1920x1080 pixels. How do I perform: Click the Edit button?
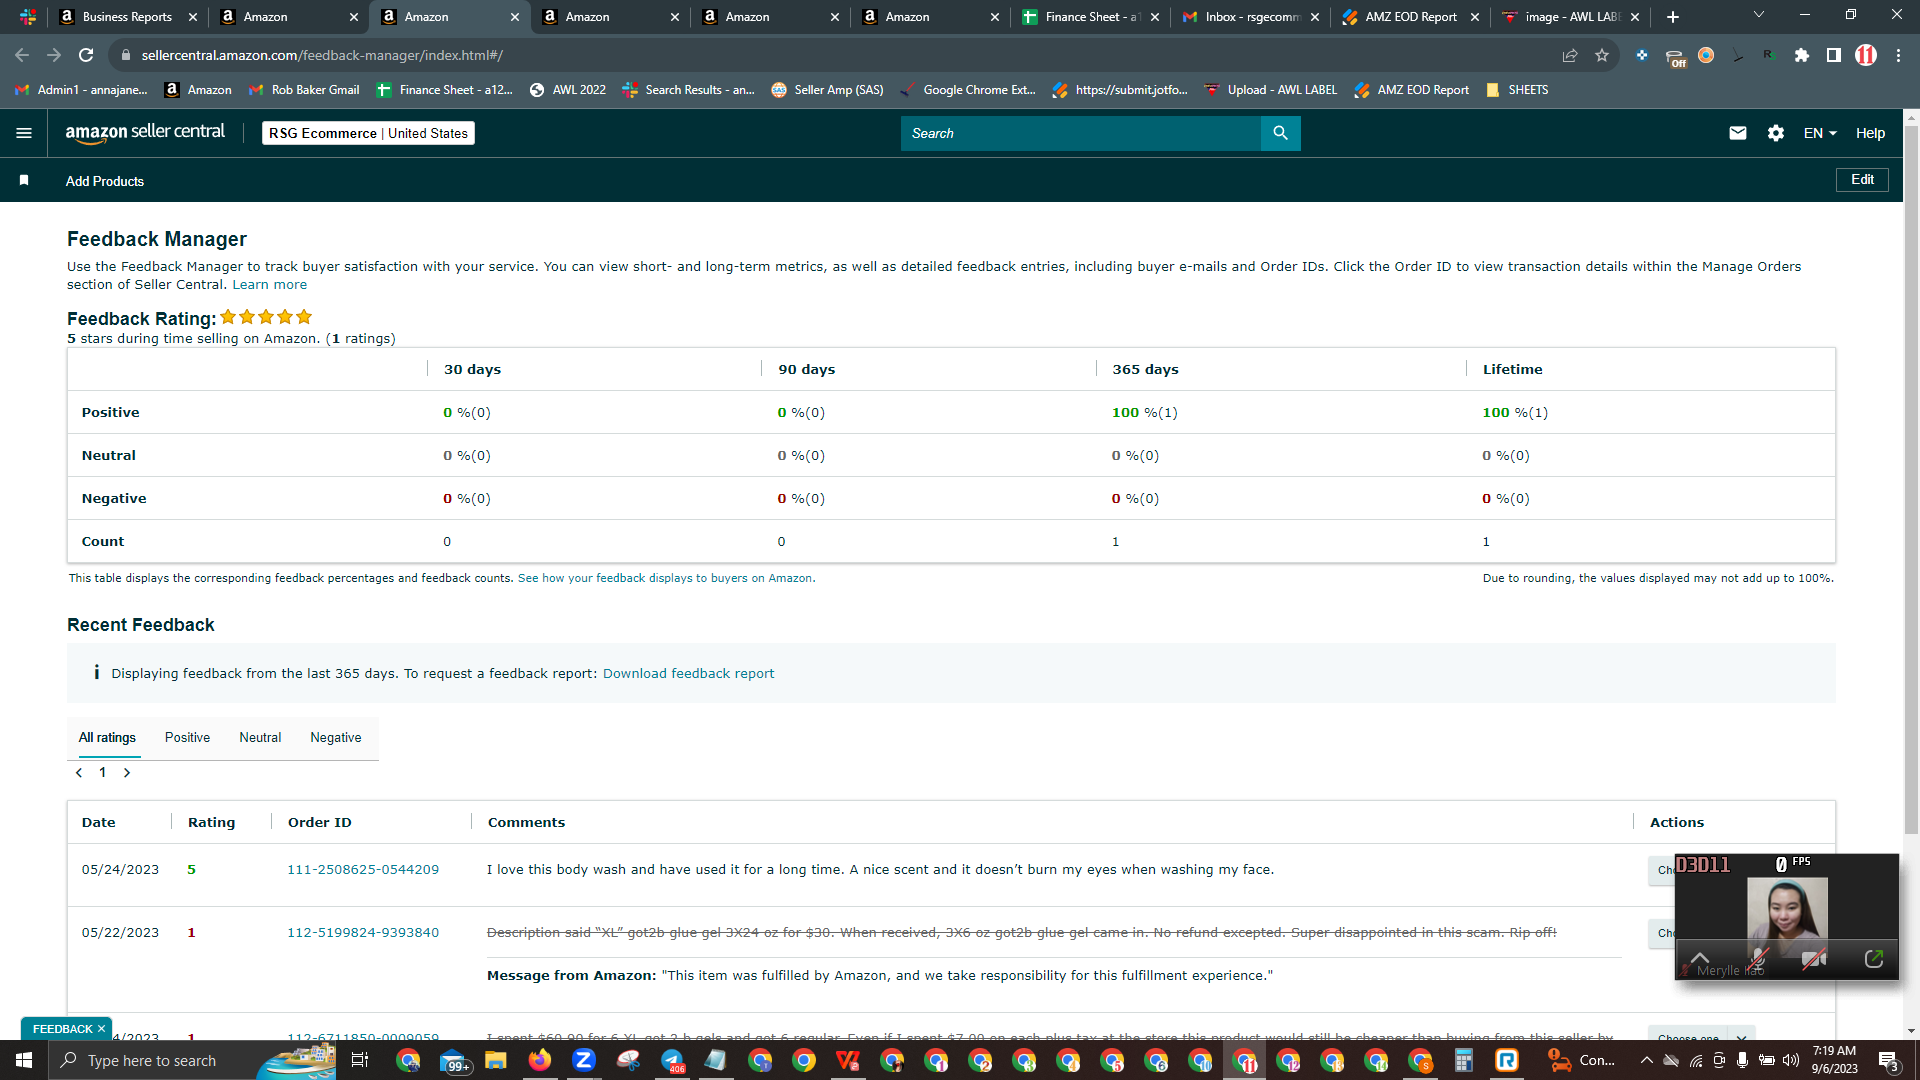[1862, 180]
